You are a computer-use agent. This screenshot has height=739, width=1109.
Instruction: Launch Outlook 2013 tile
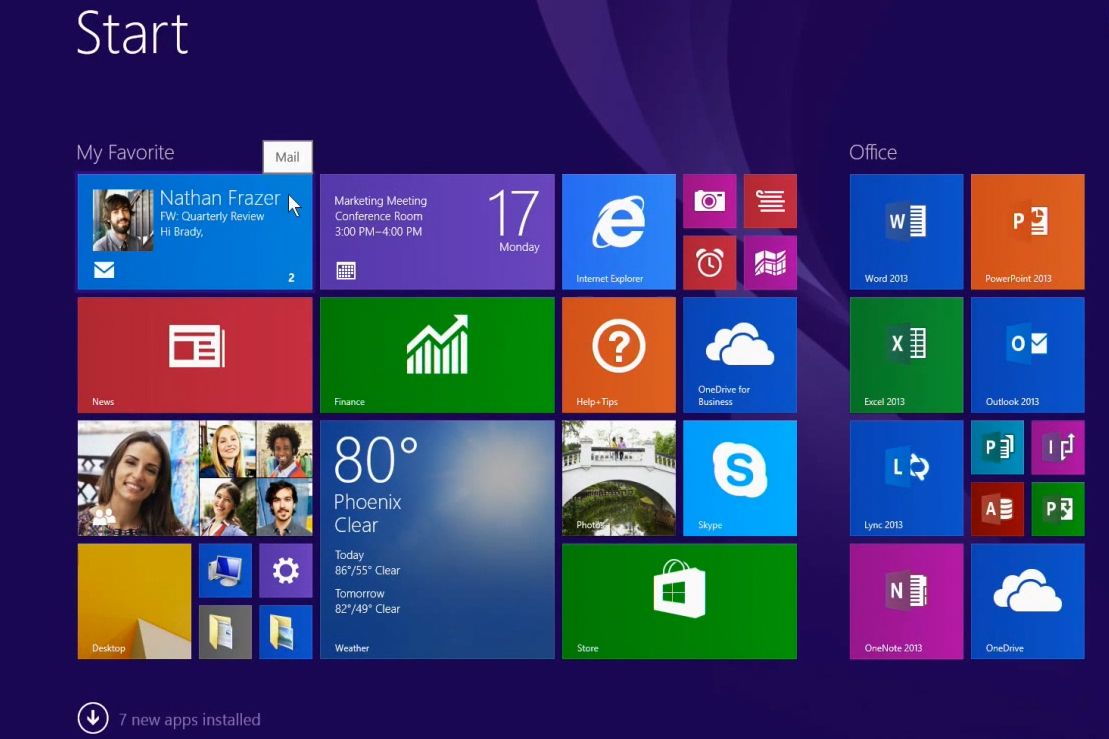point(1028,355)
